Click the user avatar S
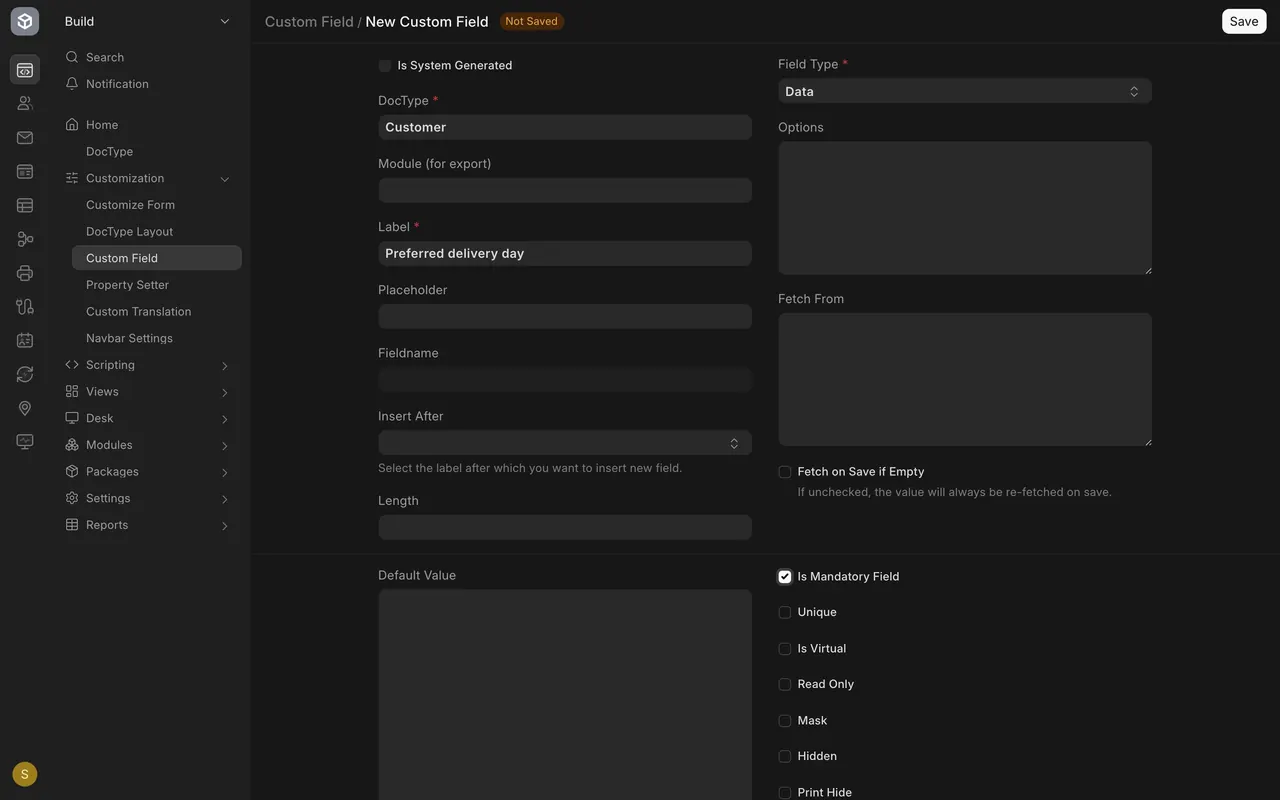 (25, 774)
